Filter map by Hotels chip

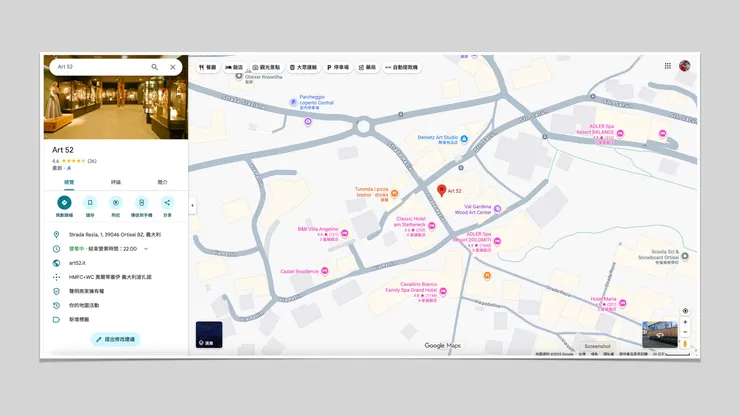[234, 68]
